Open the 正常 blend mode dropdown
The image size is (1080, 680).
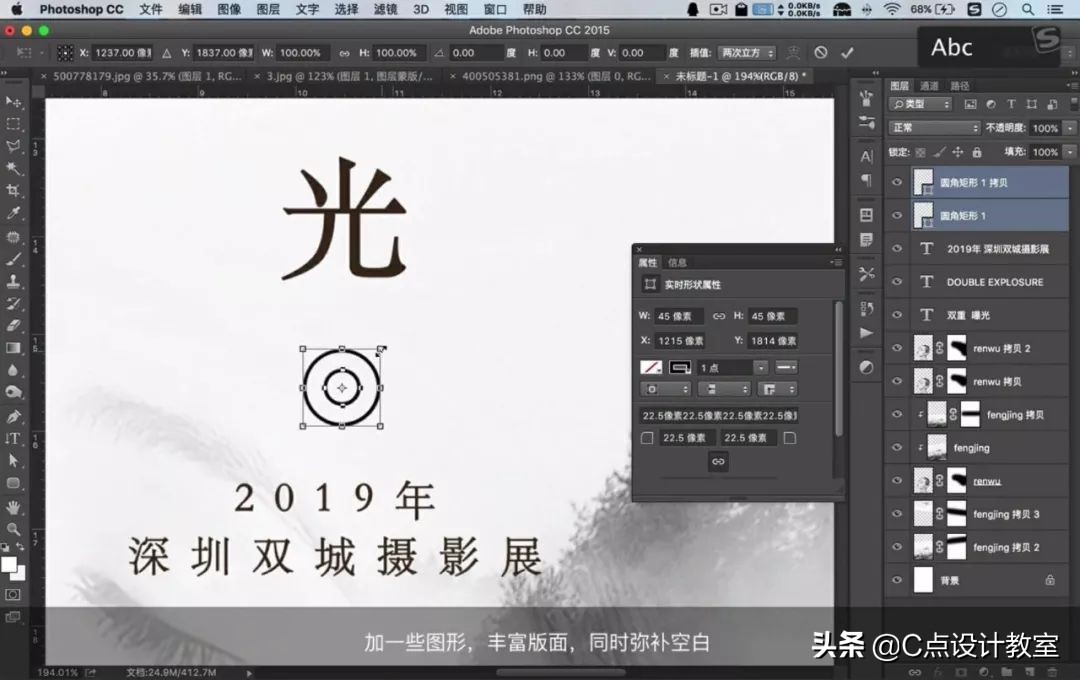tap(933, 127)
